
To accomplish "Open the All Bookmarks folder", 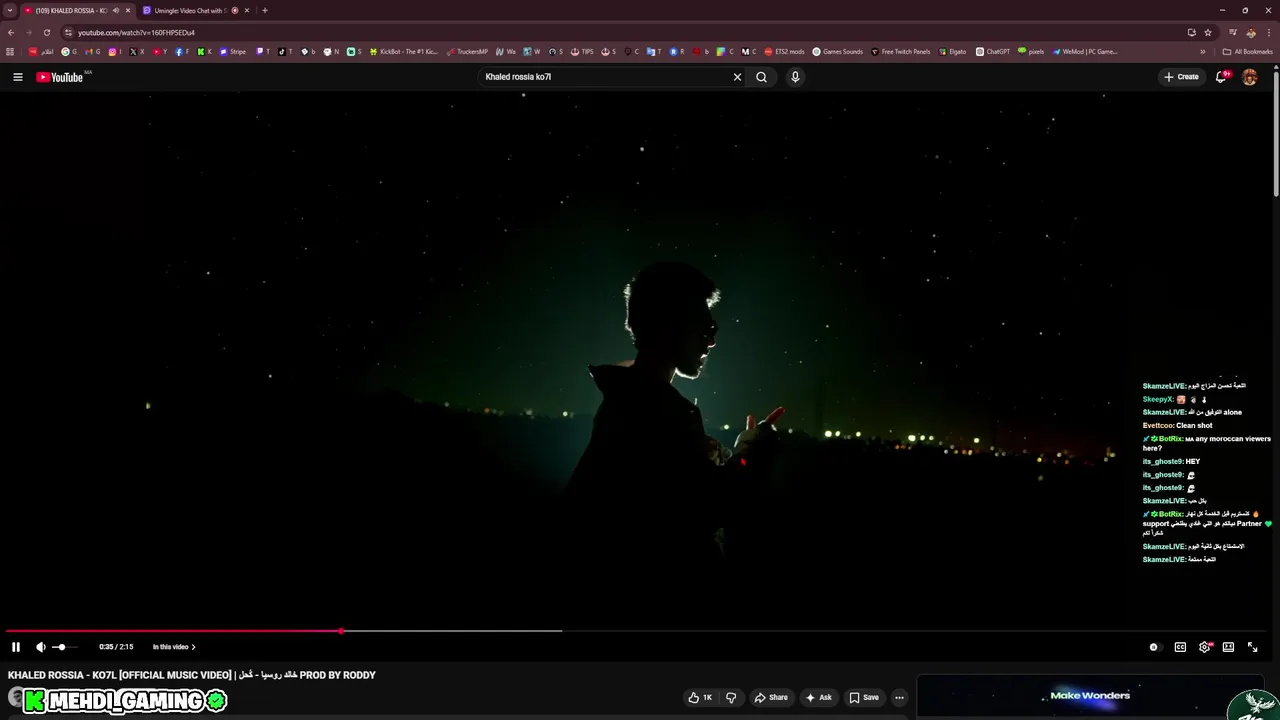I will [x=1248, y=52].
